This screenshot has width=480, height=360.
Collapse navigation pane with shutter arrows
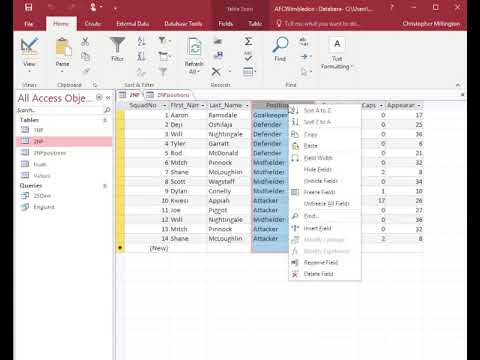coord(108,97)
